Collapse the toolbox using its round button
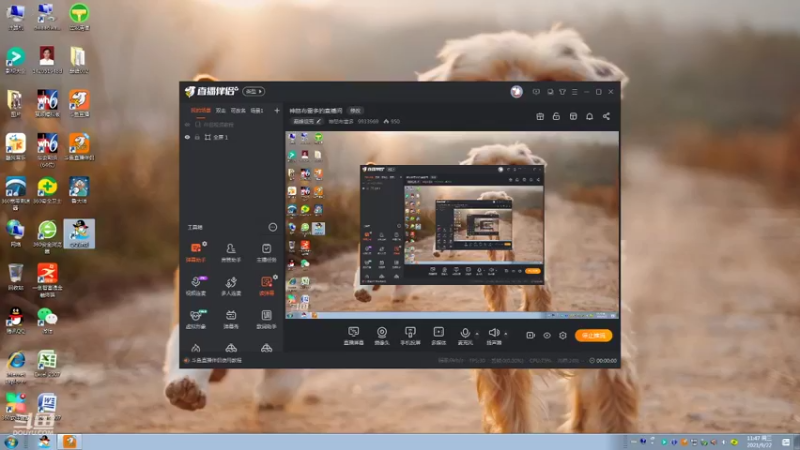The height and width of the screenshot is (450, 800). click(273, 227)
